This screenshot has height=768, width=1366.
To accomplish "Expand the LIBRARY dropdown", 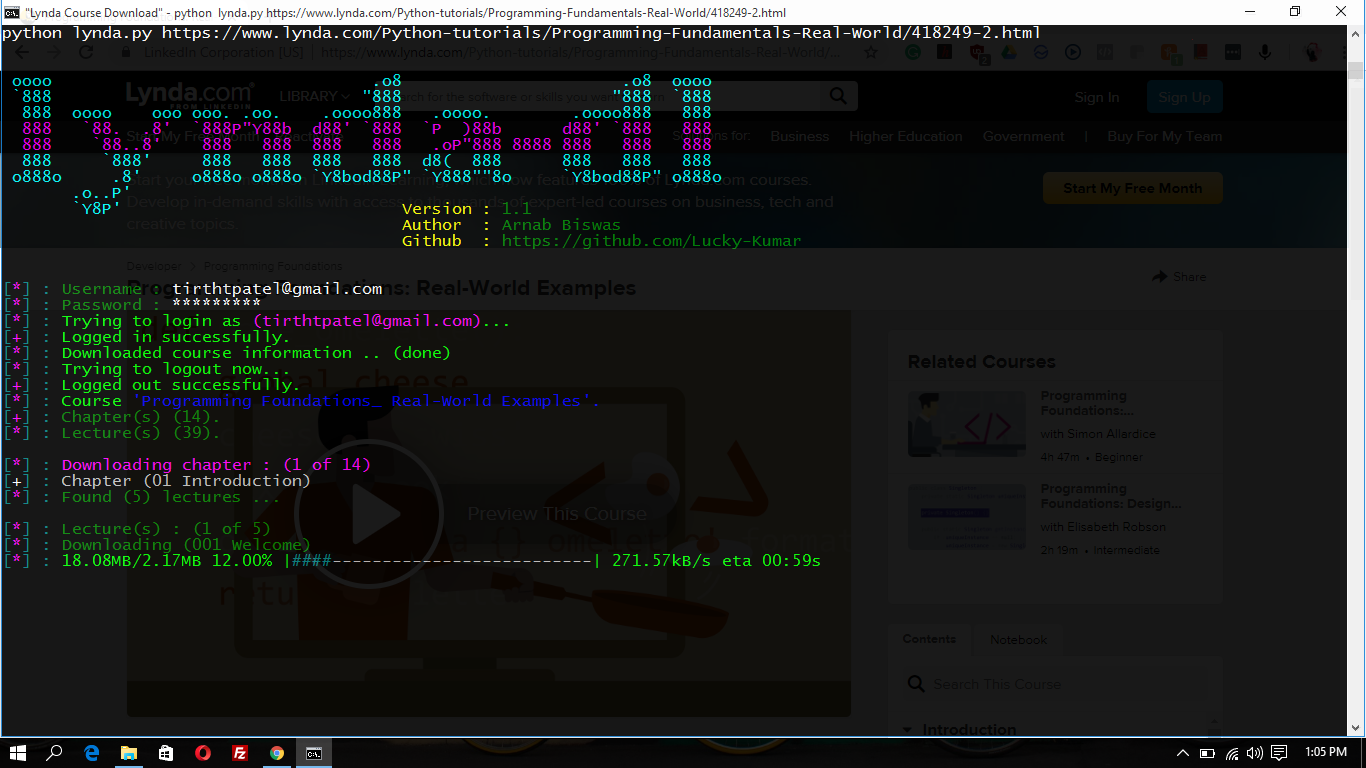I will point(312,95).
